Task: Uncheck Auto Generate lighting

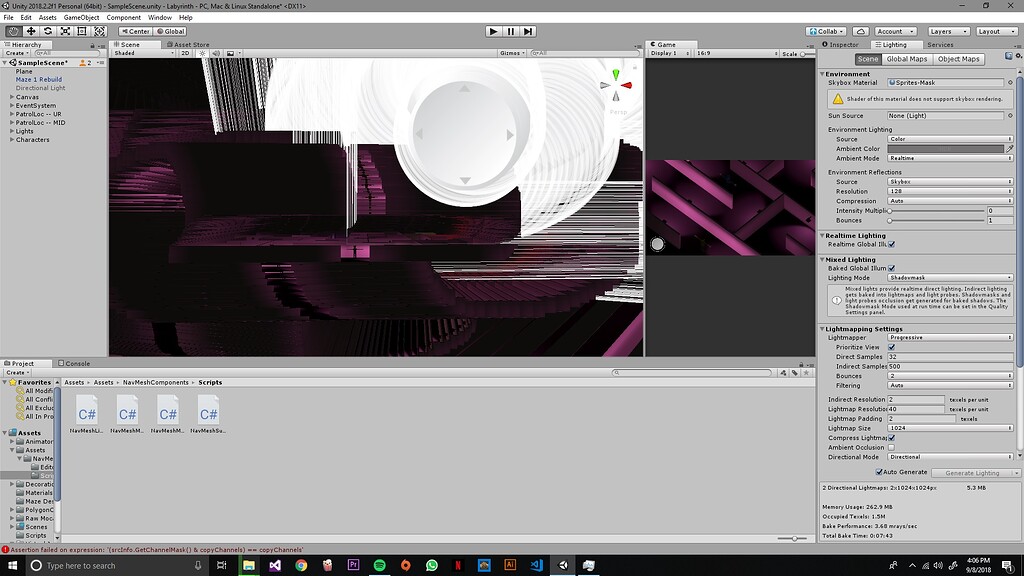Action: (879, 472)
